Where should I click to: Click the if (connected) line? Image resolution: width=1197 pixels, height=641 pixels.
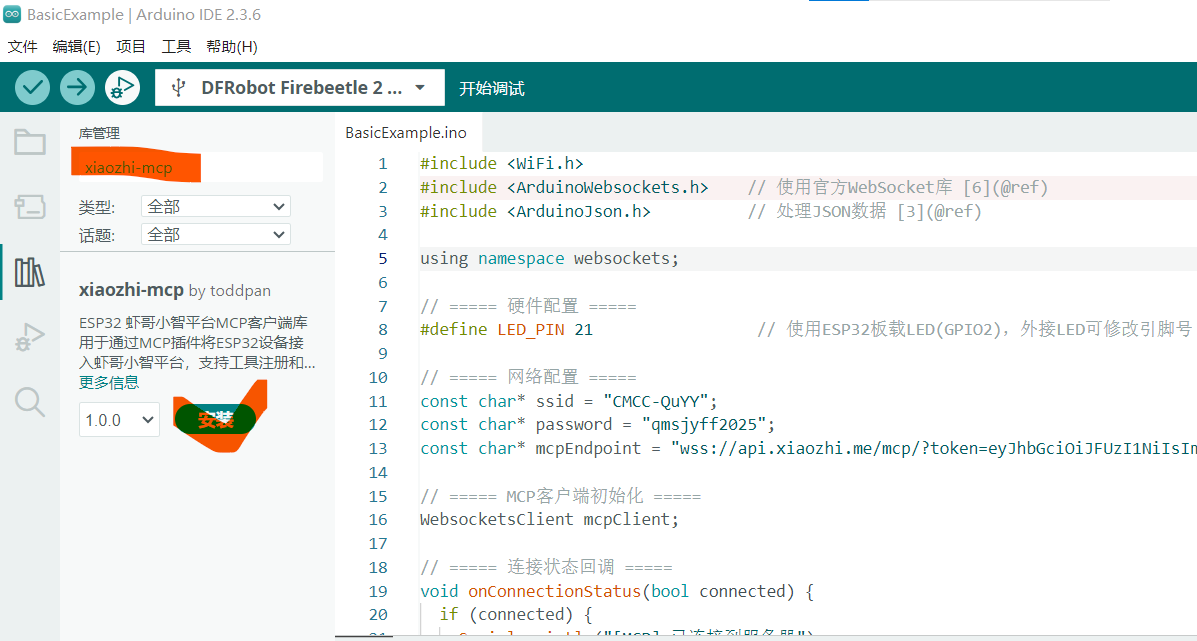(x=515, y=614)
